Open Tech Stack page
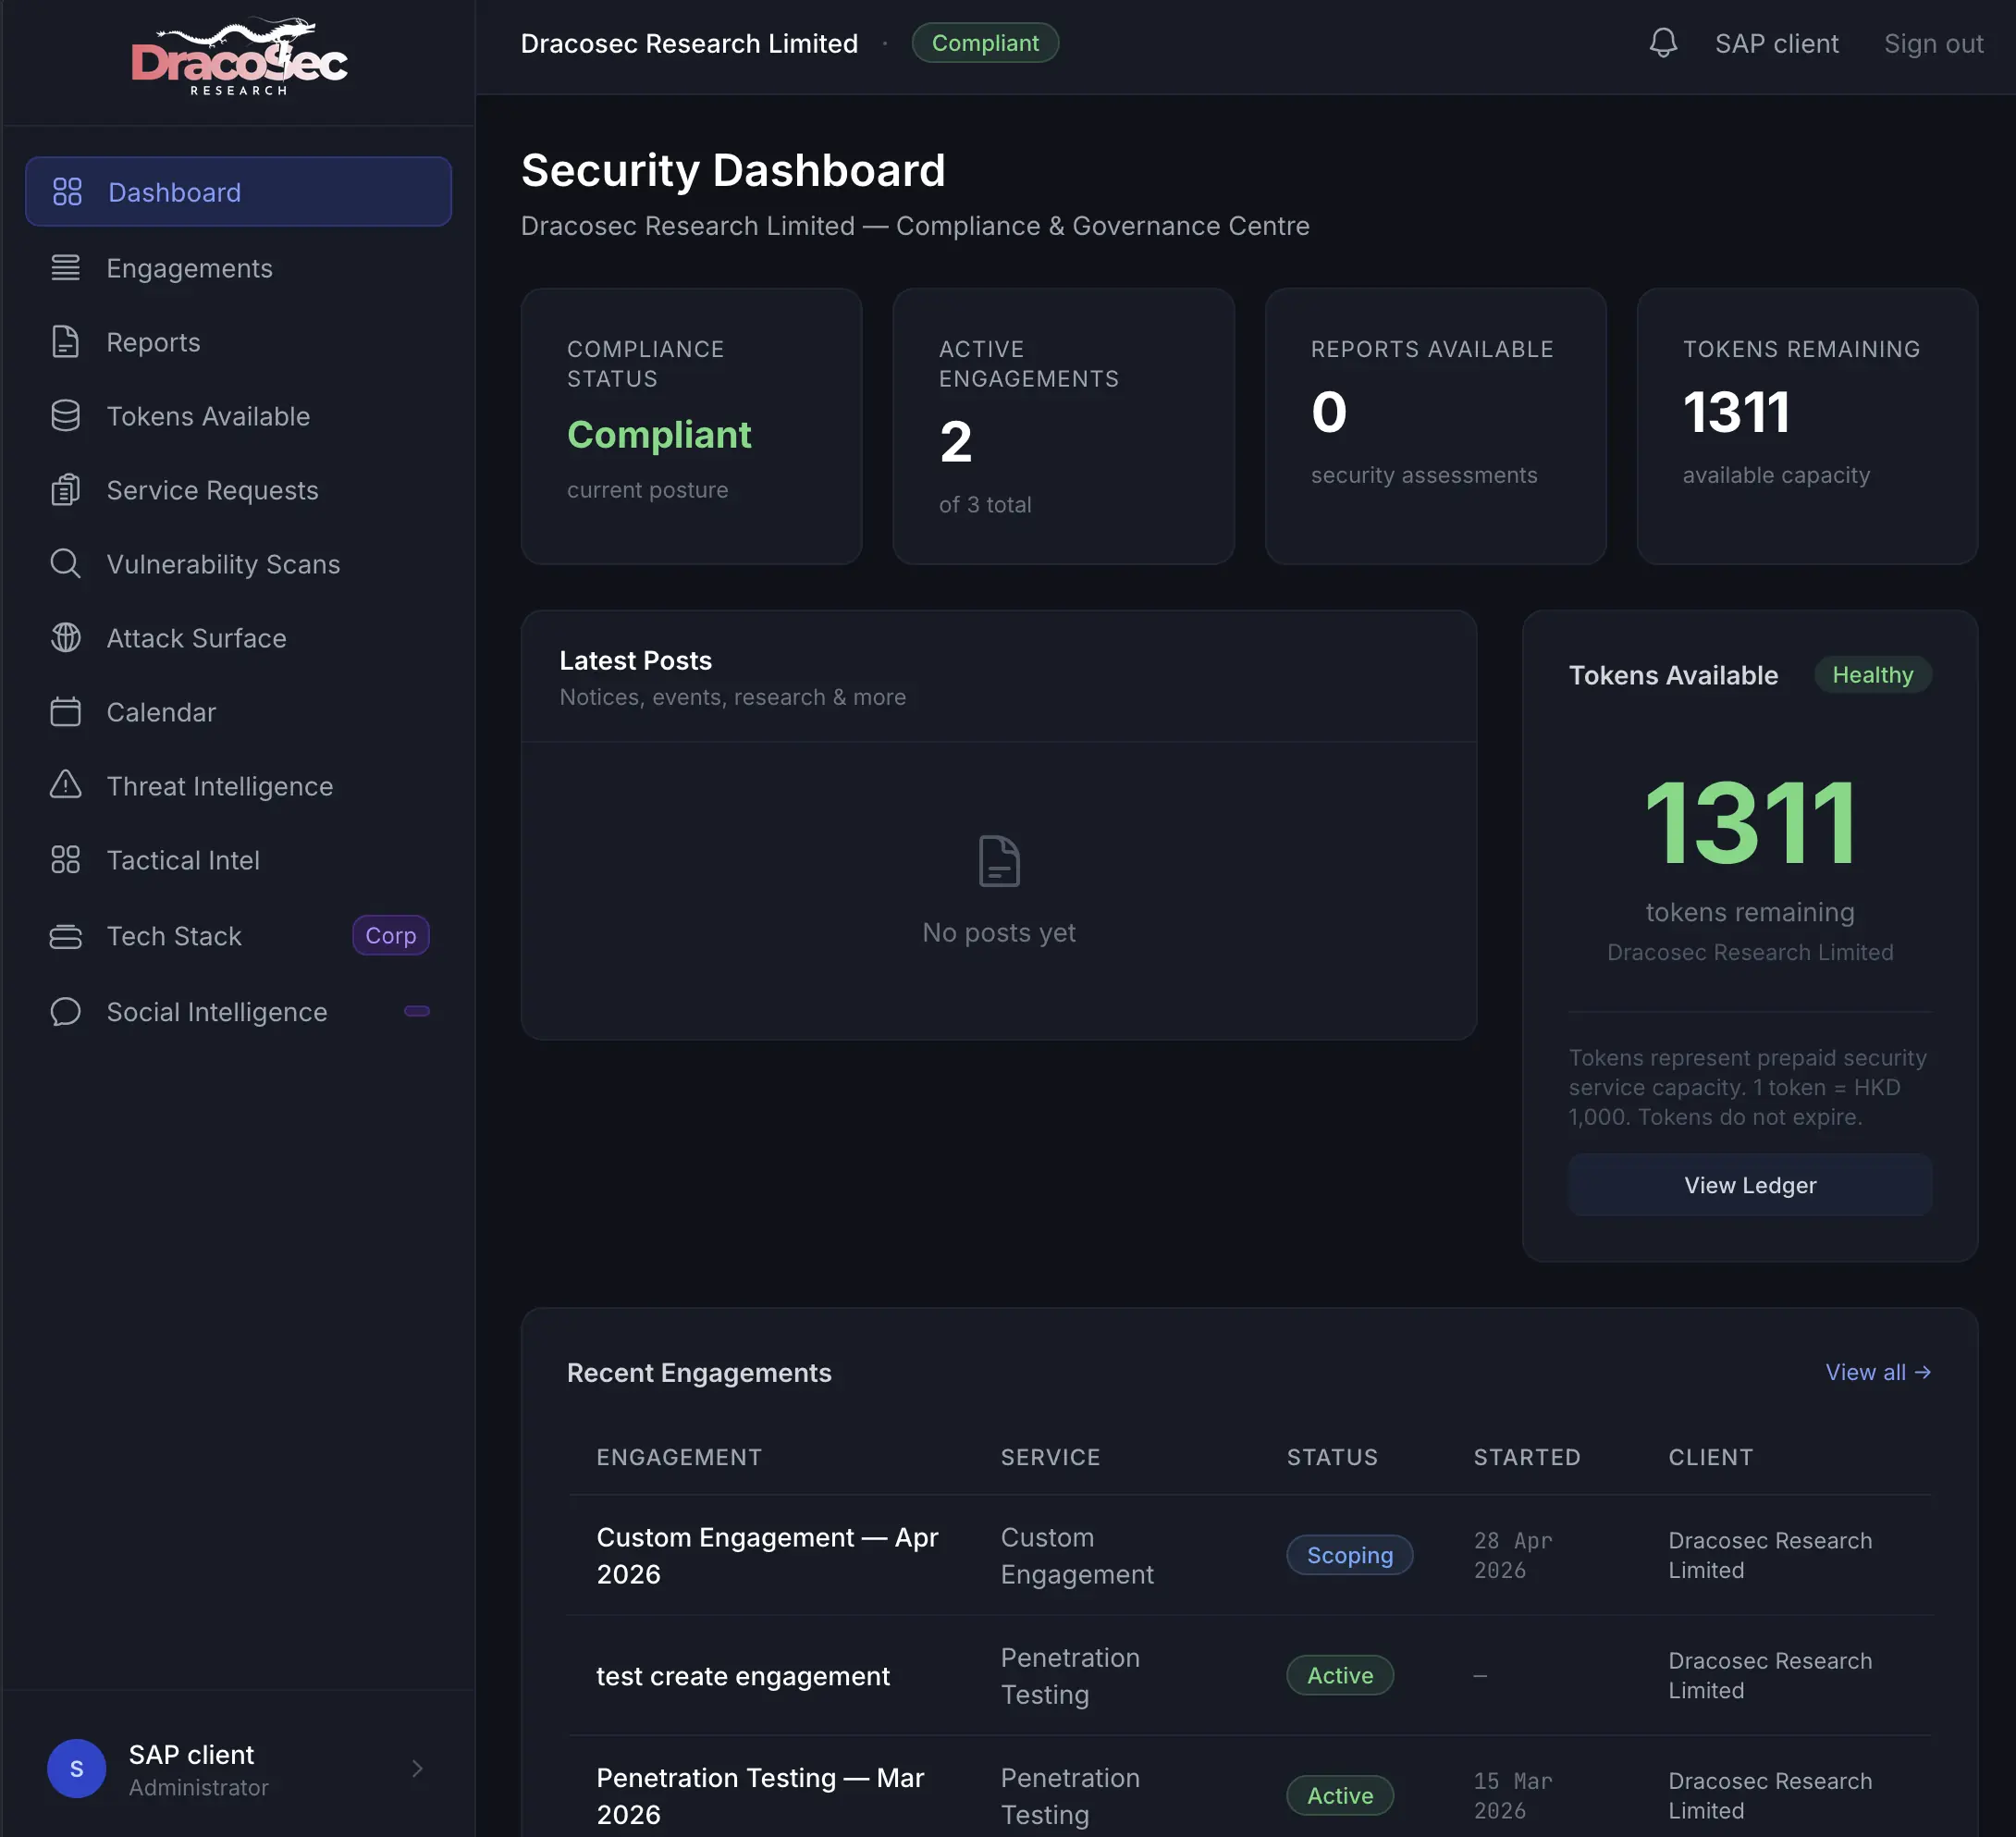 238,935
